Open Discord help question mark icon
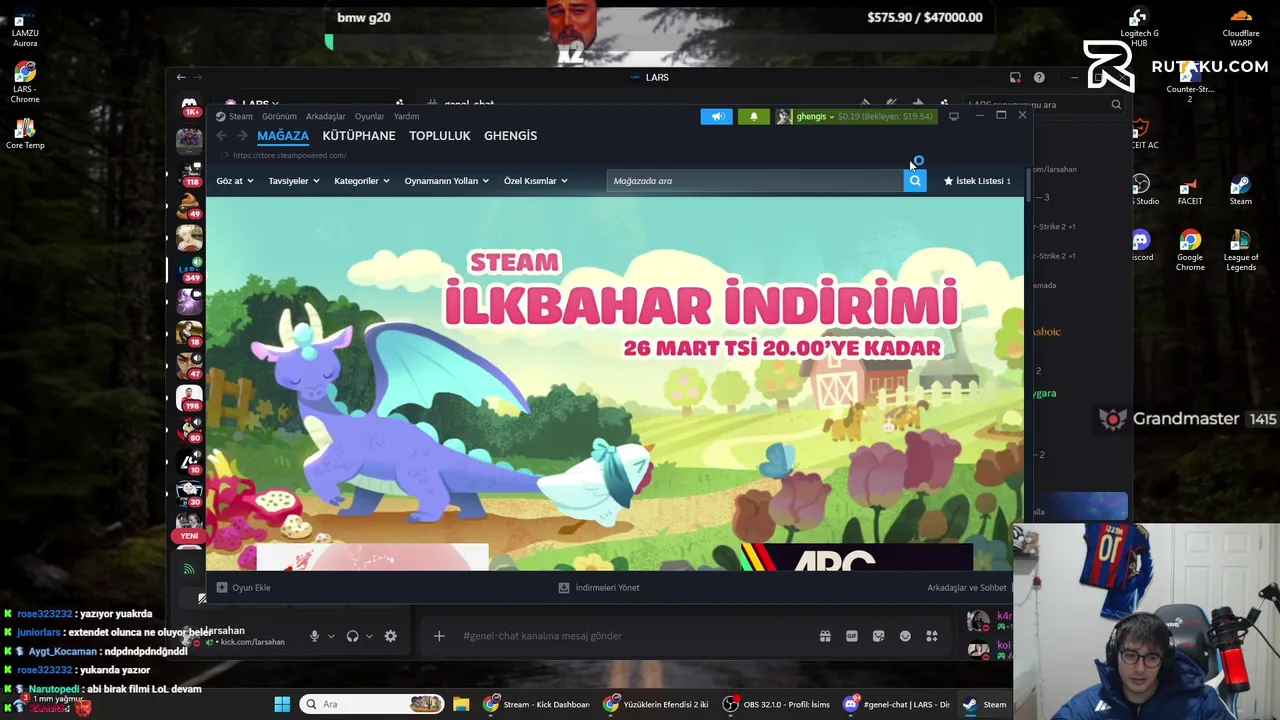 point(1039,77)
